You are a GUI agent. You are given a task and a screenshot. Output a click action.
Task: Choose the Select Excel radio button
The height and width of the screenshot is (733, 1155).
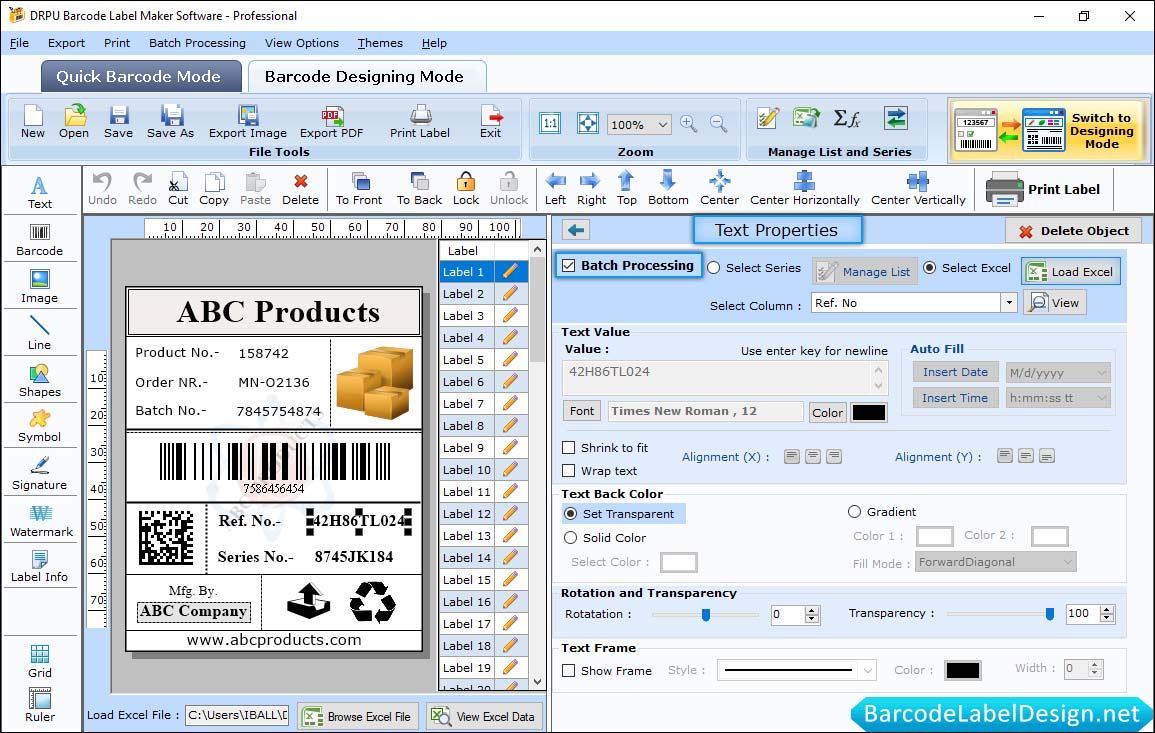(930, 268)
